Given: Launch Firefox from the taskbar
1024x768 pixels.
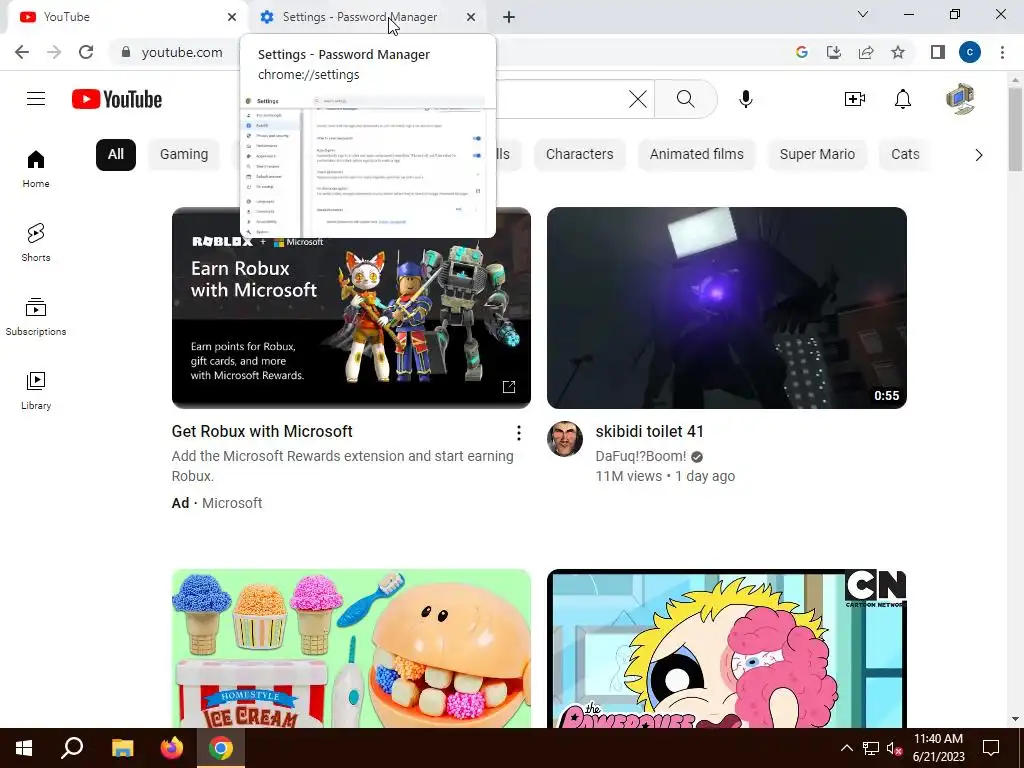Looking at the screenshot, I should pos(172,748).
